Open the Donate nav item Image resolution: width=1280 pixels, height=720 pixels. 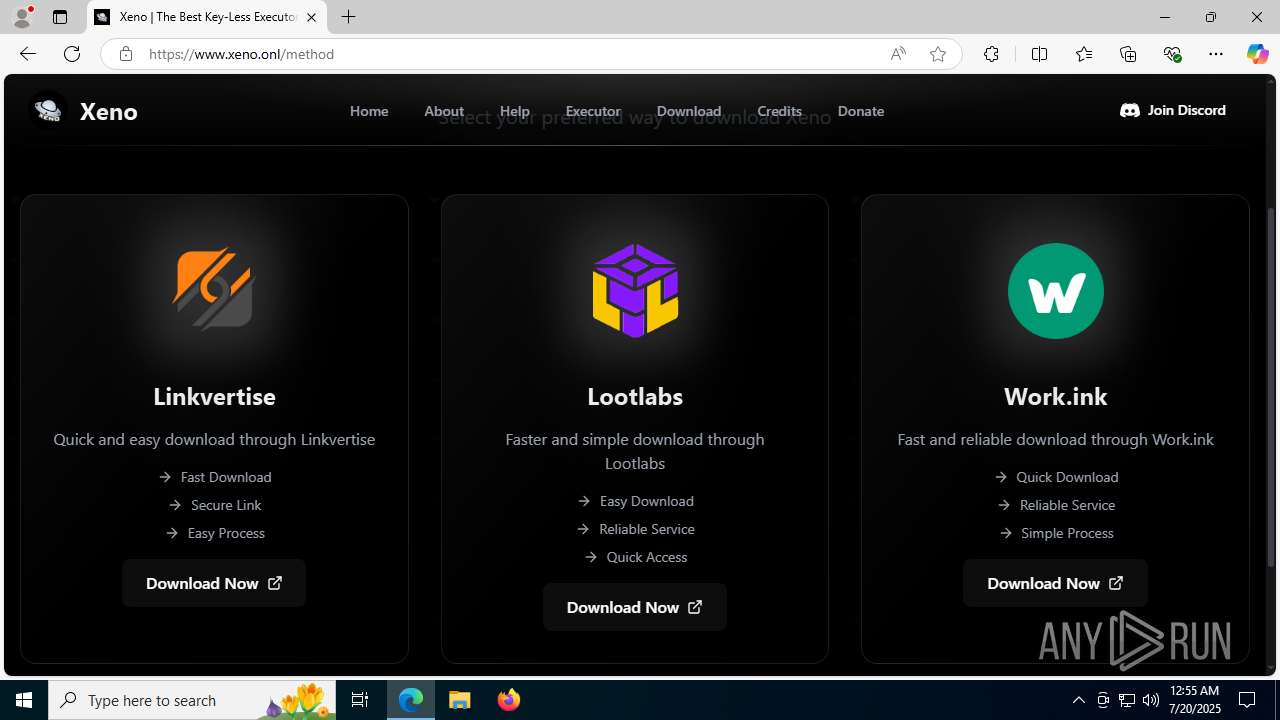(x=861, y=111)
